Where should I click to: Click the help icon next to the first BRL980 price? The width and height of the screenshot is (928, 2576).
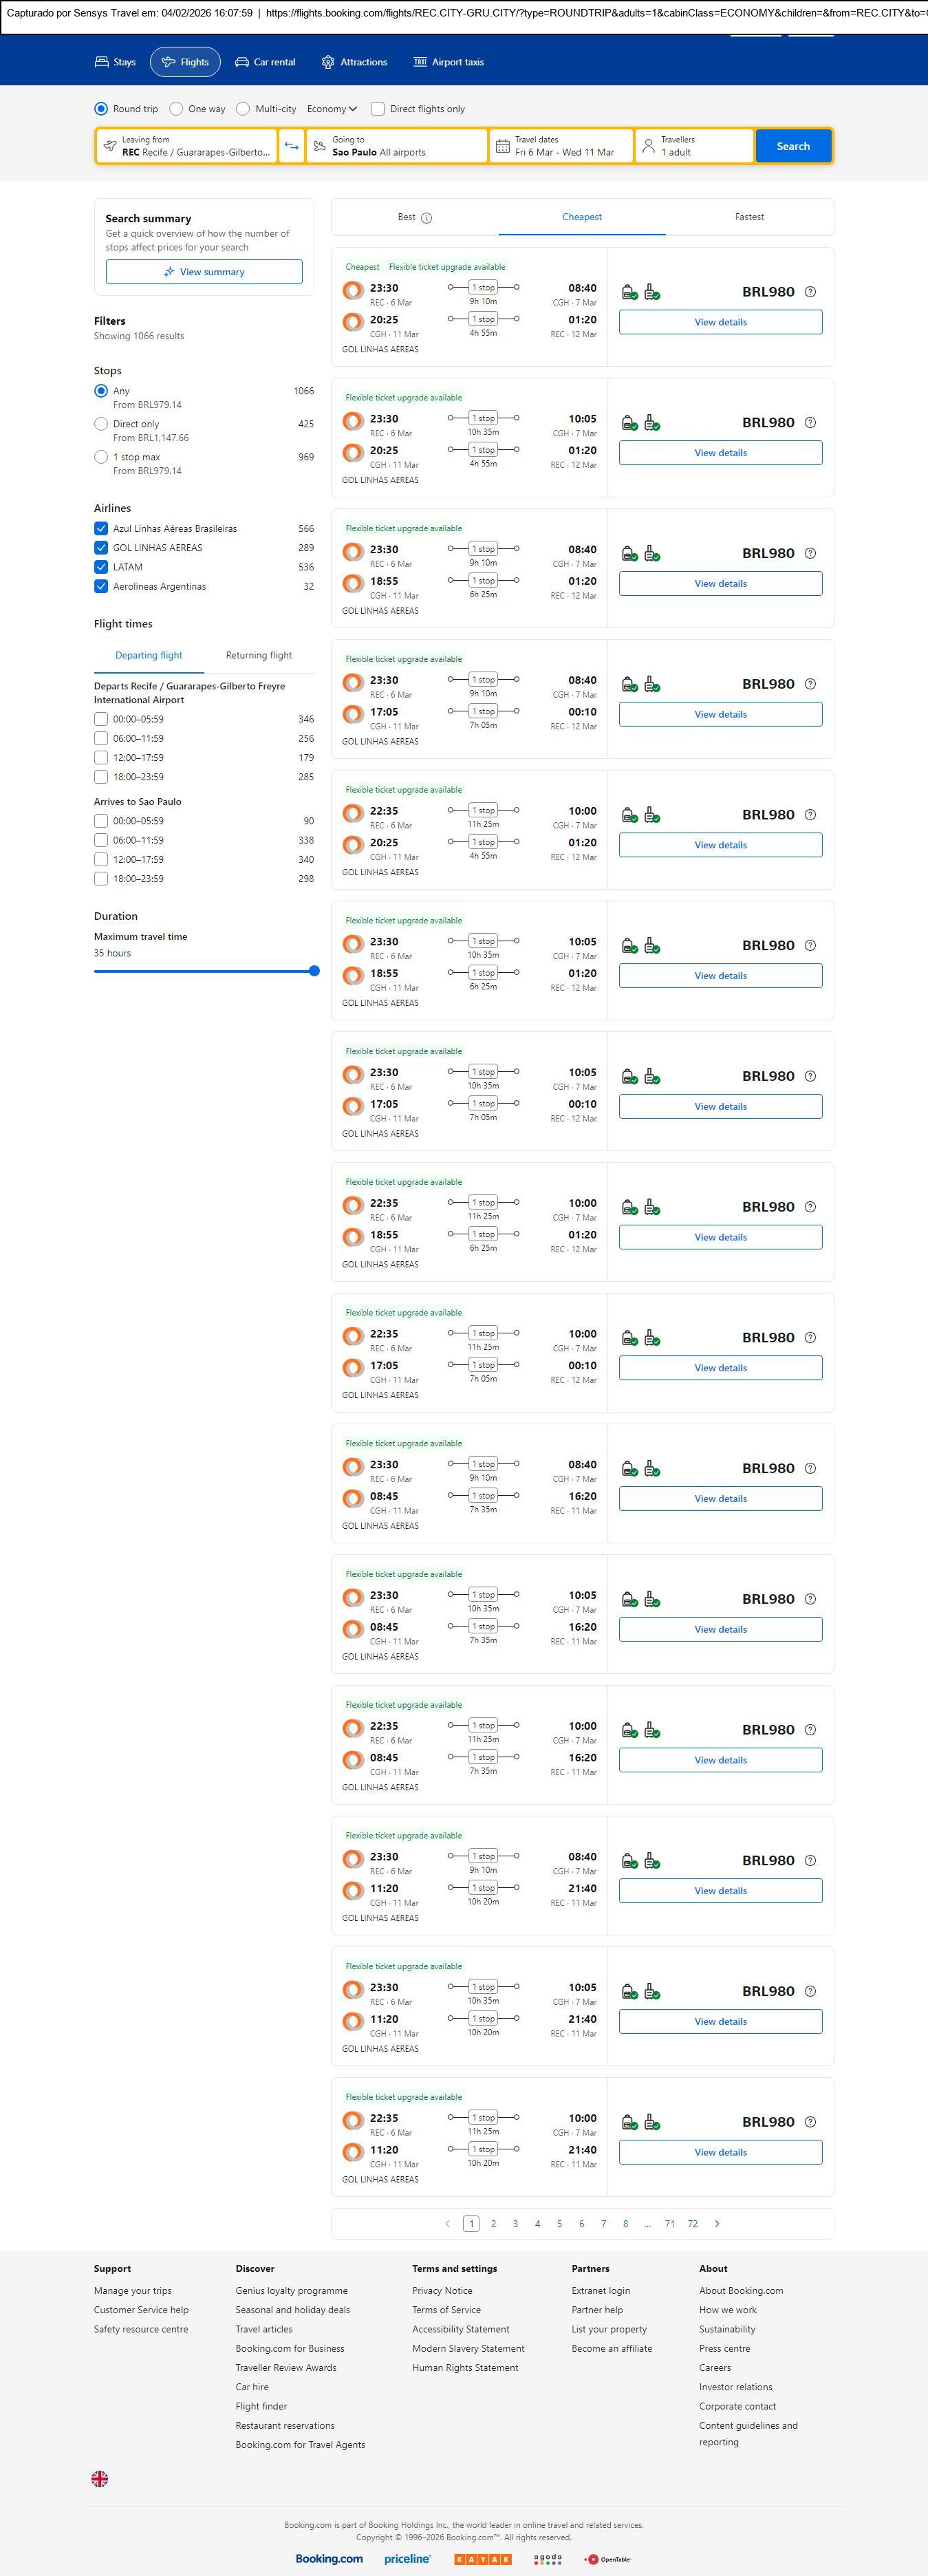[810, 292]
